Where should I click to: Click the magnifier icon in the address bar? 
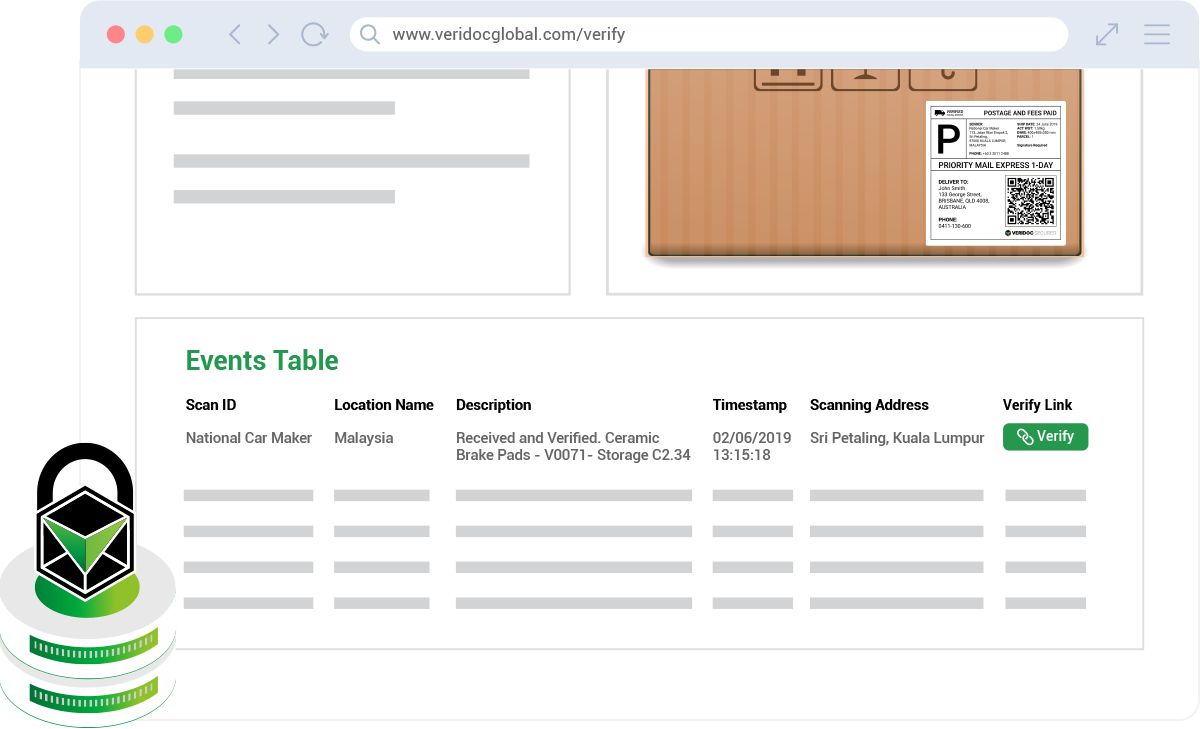pos(370,35)
